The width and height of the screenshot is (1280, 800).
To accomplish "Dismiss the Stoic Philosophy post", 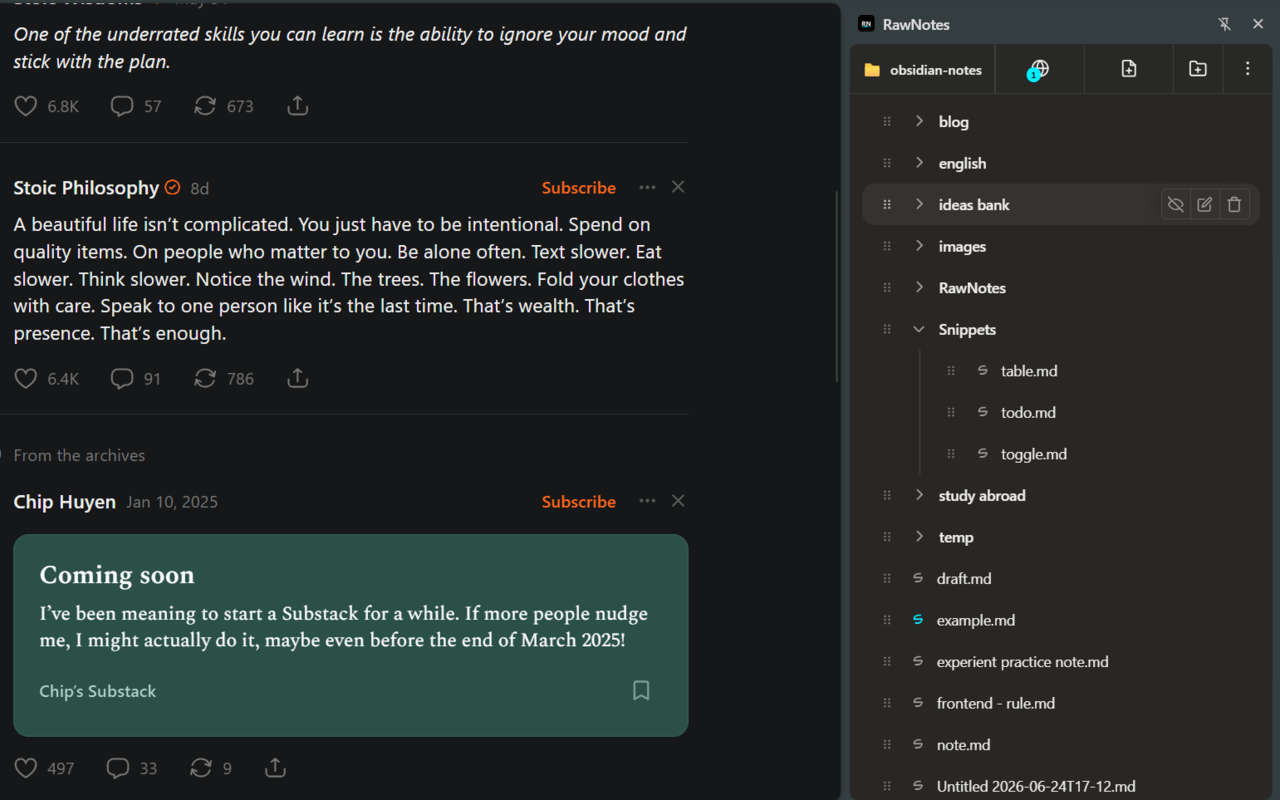I will tap(678, 187).
